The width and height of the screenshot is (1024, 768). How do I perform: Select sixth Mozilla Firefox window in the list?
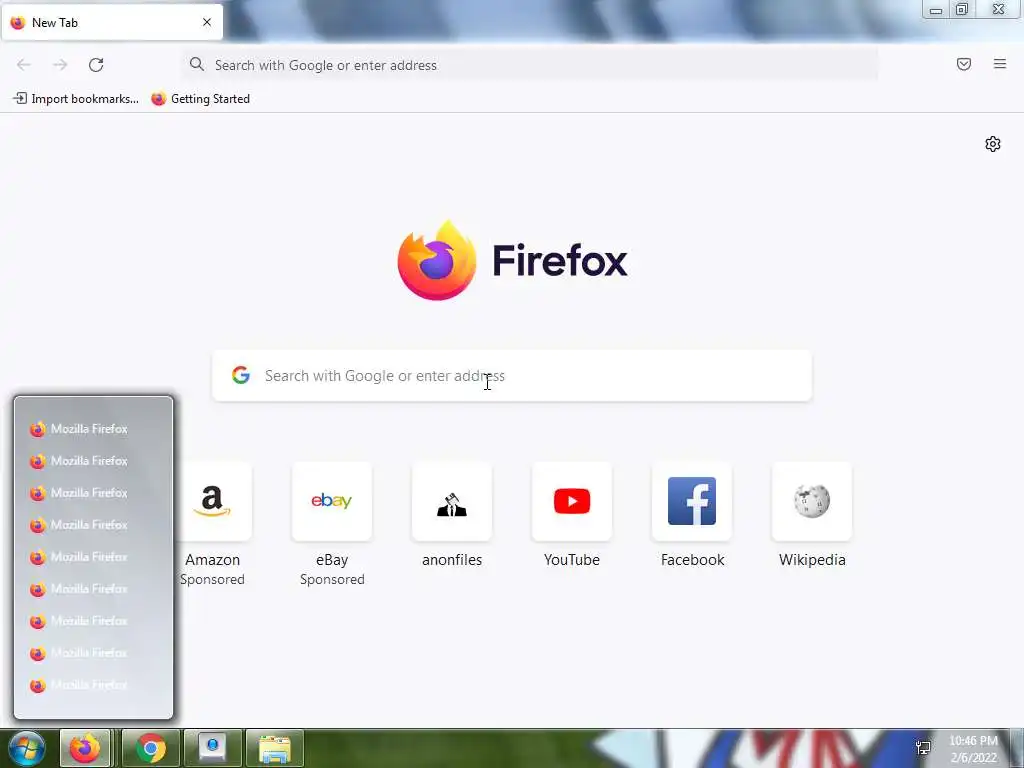(93, 589)
